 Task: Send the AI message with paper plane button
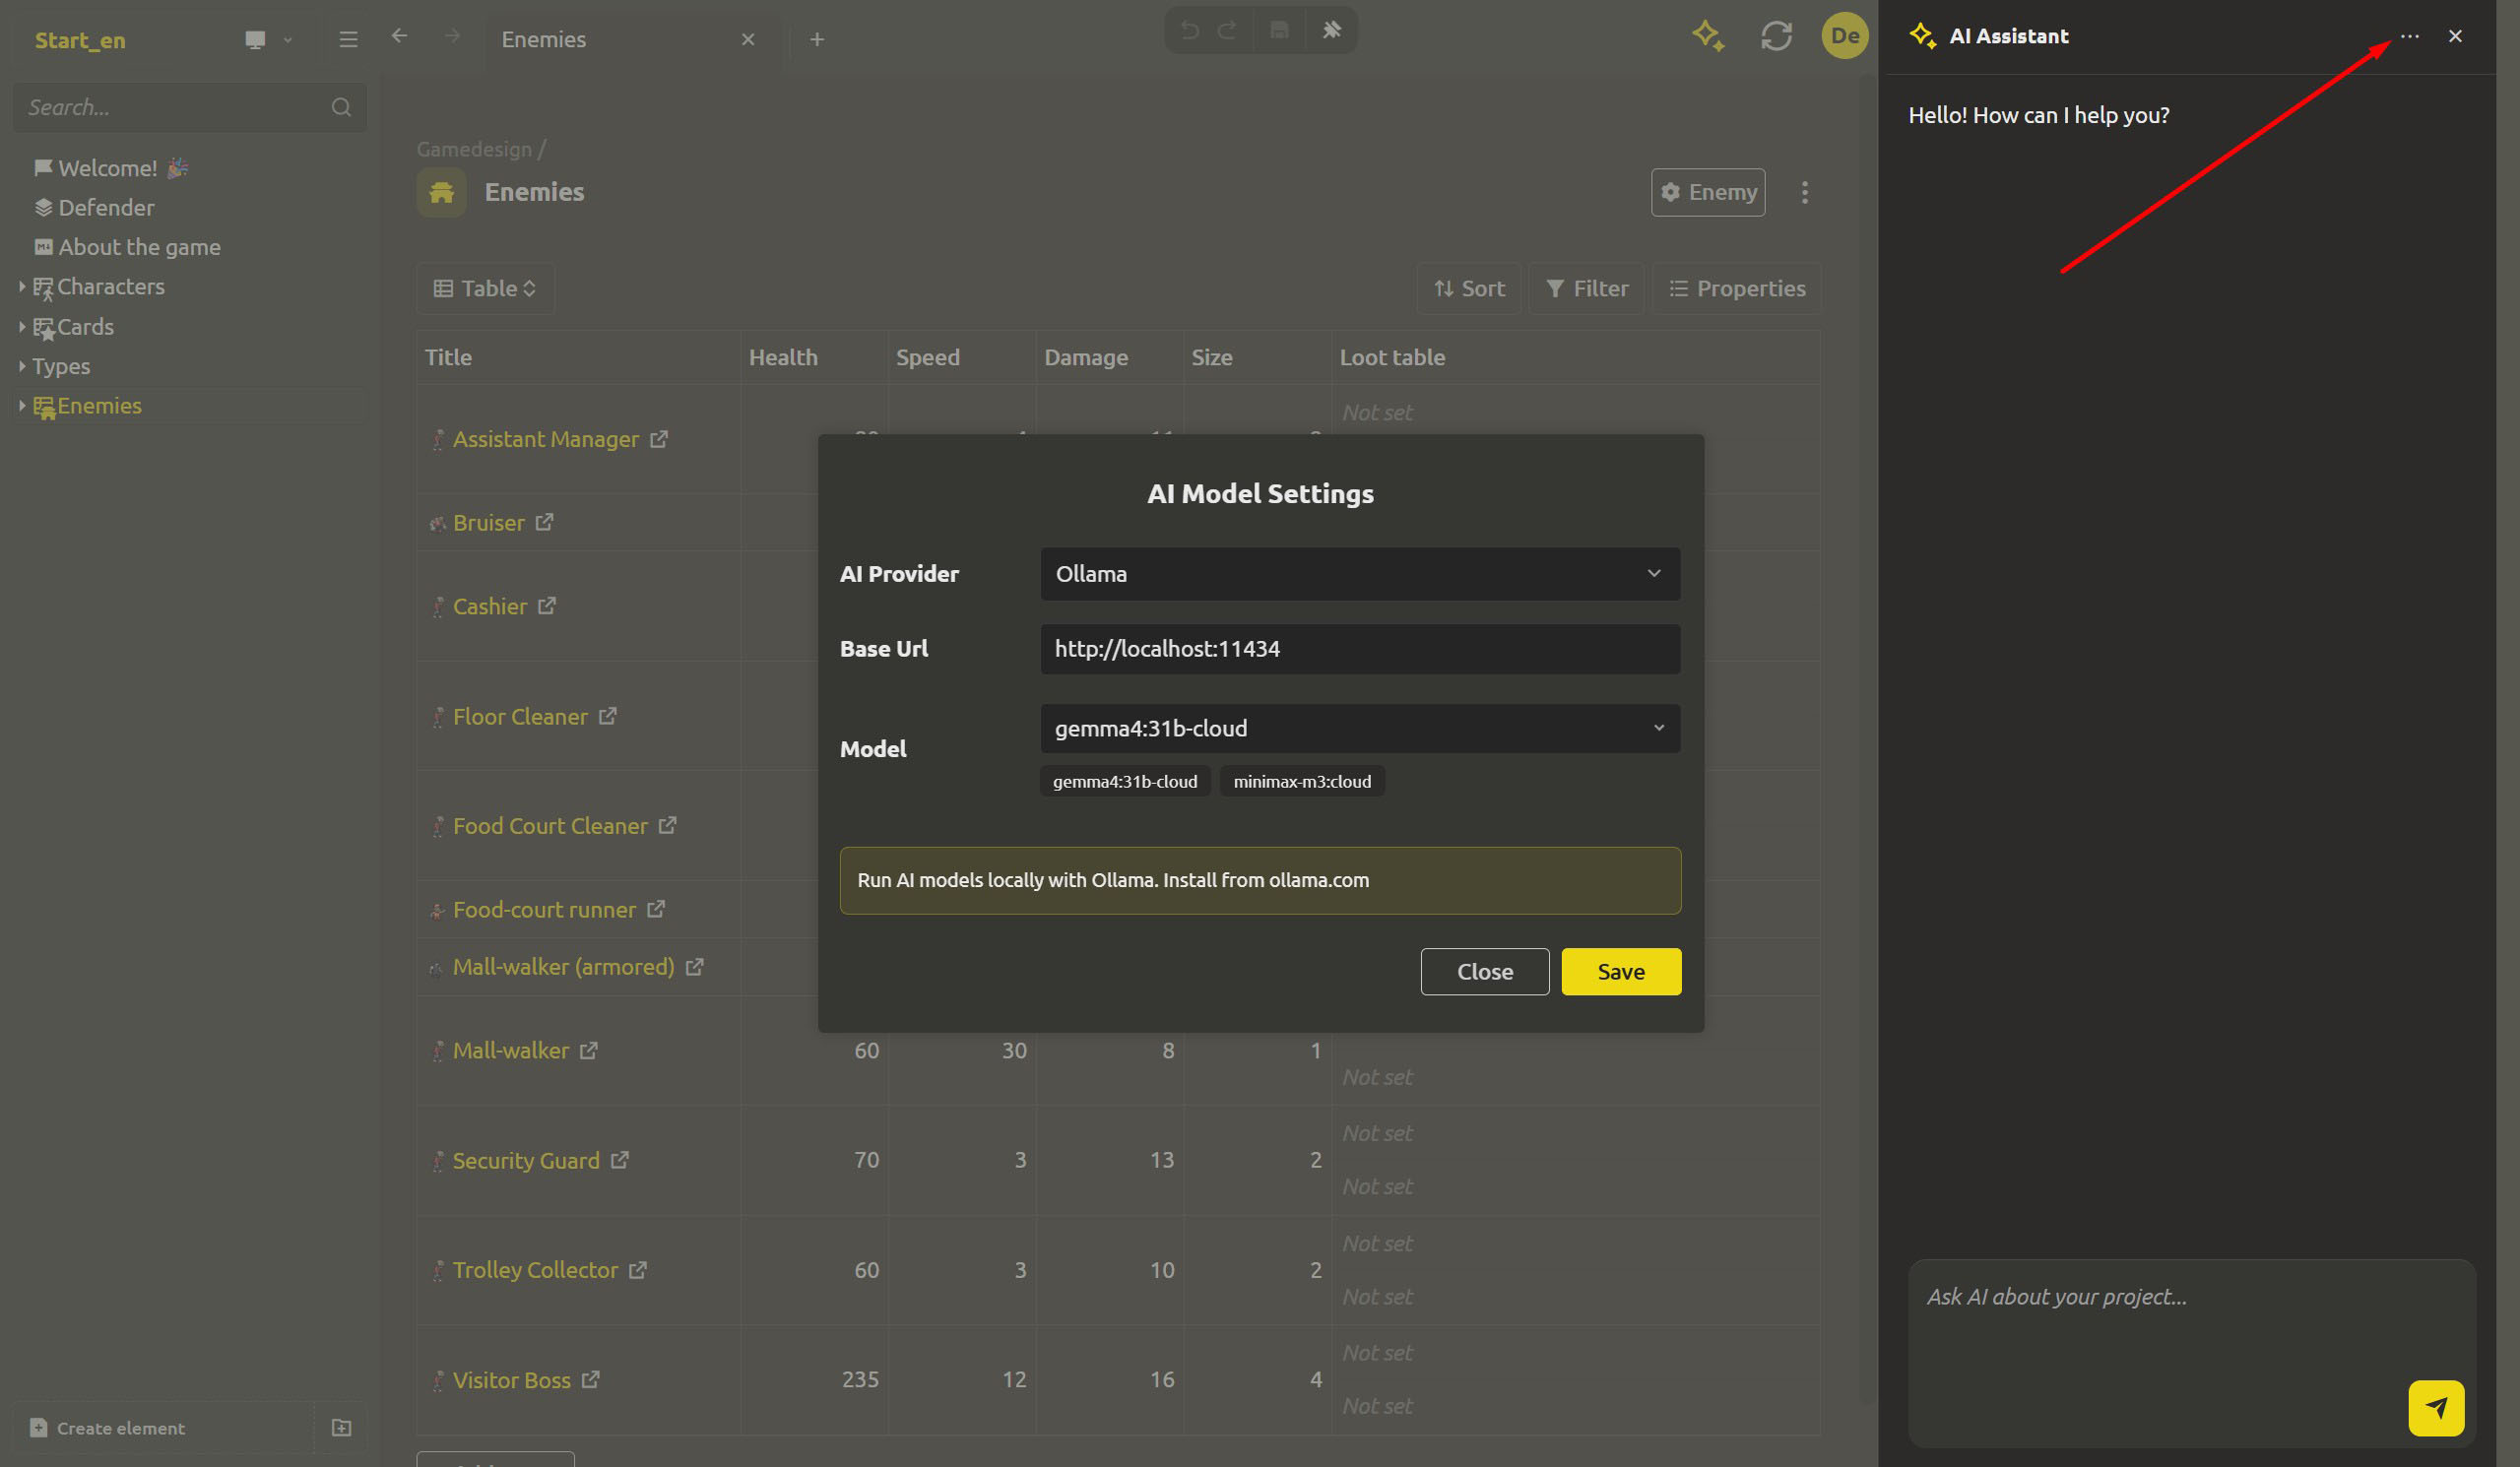click(2436, 1408)
